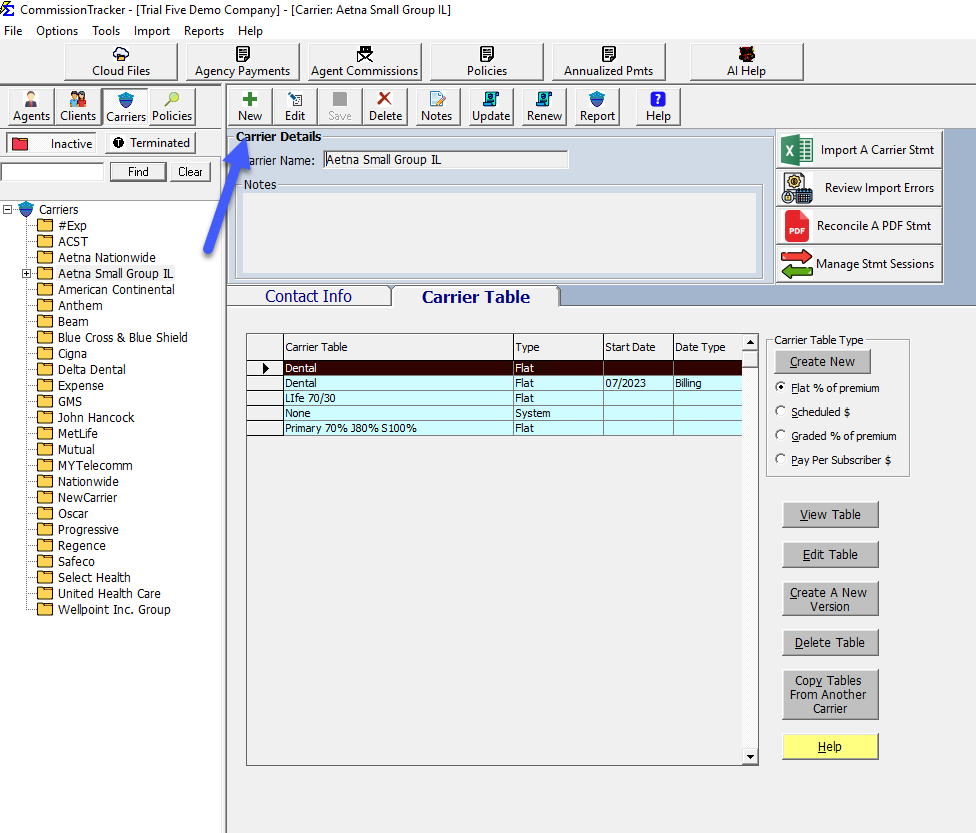Open the Agents panel icon
The image size is (976, 833).
click(30, 106)
